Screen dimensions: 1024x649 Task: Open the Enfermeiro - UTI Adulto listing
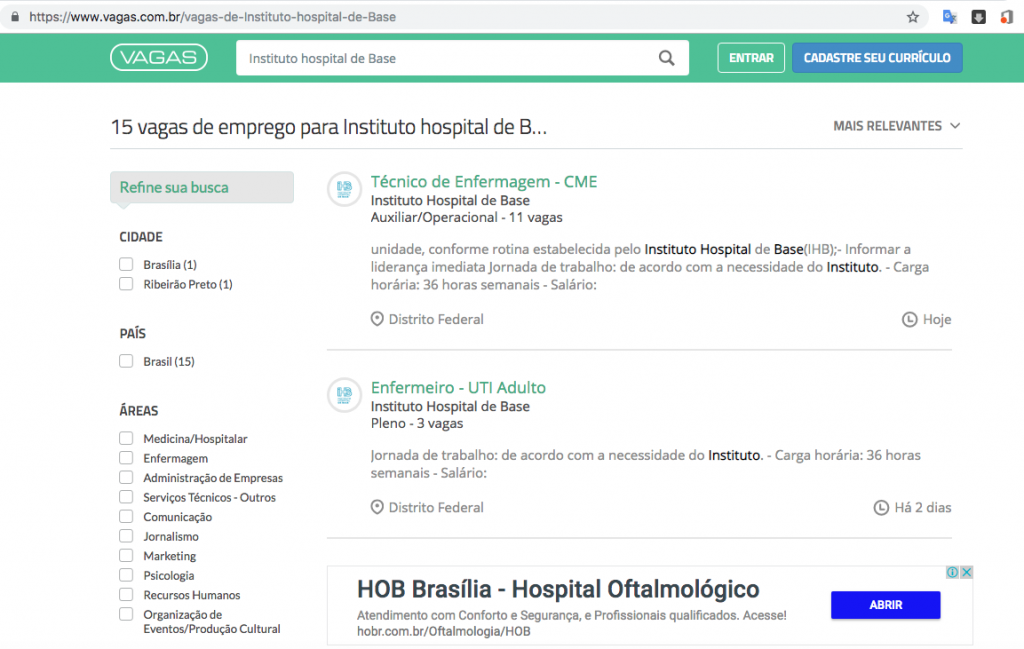[x=458, y=388]
